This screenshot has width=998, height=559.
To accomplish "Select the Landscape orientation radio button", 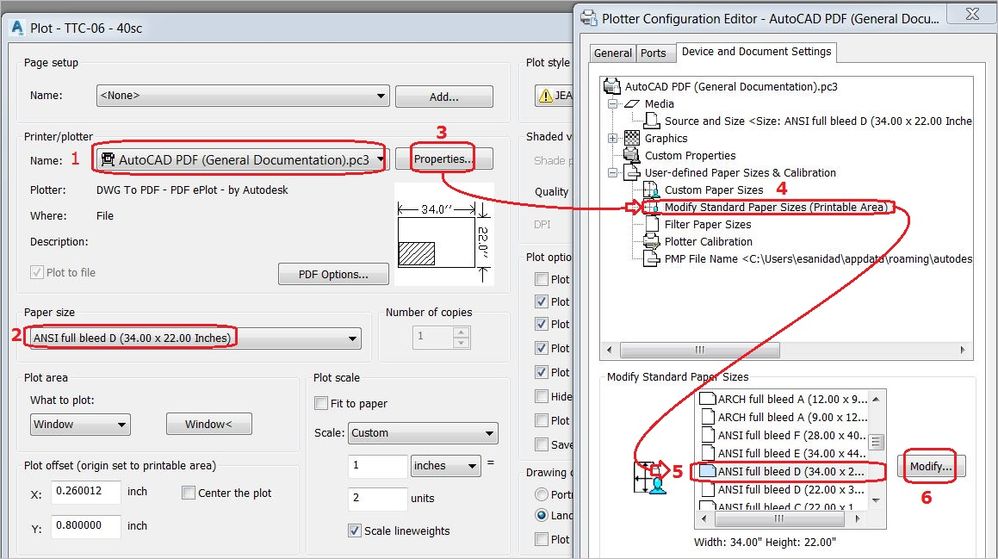I will tap(542, 514).
